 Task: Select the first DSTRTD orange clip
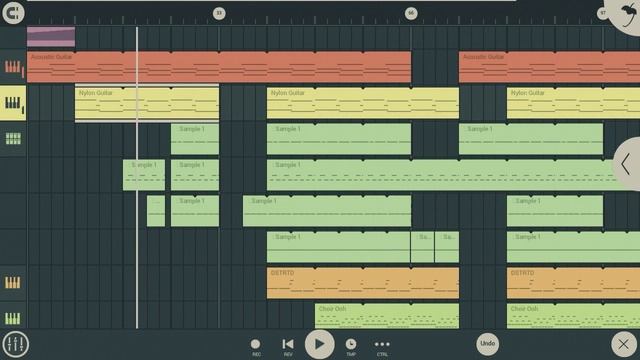(363, 283)
